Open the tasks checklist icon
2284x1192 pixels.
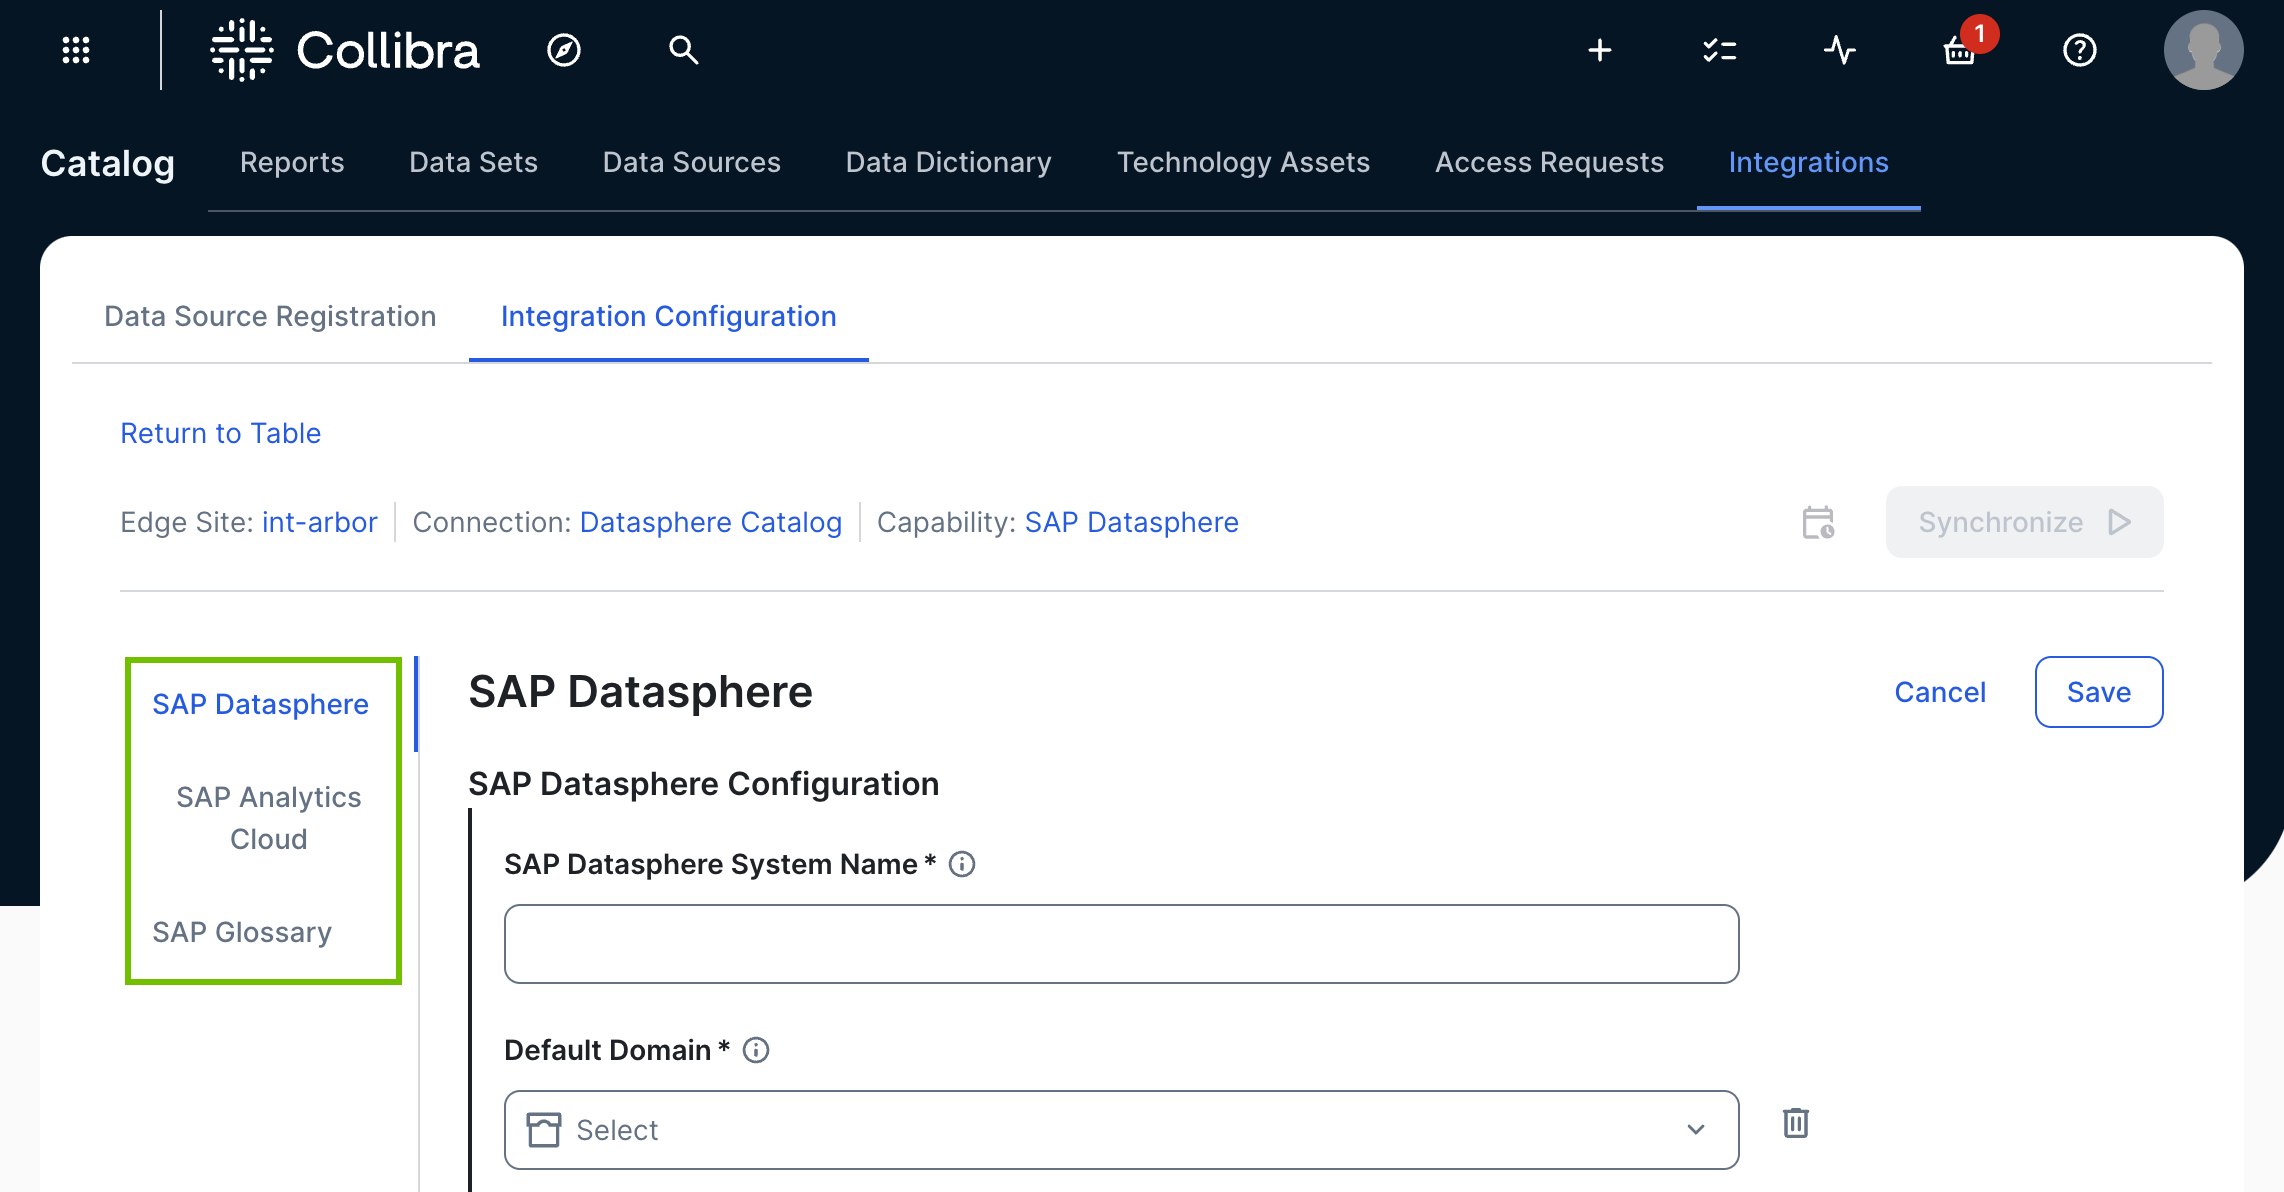pyautogui.click(x=1719, y=50)
